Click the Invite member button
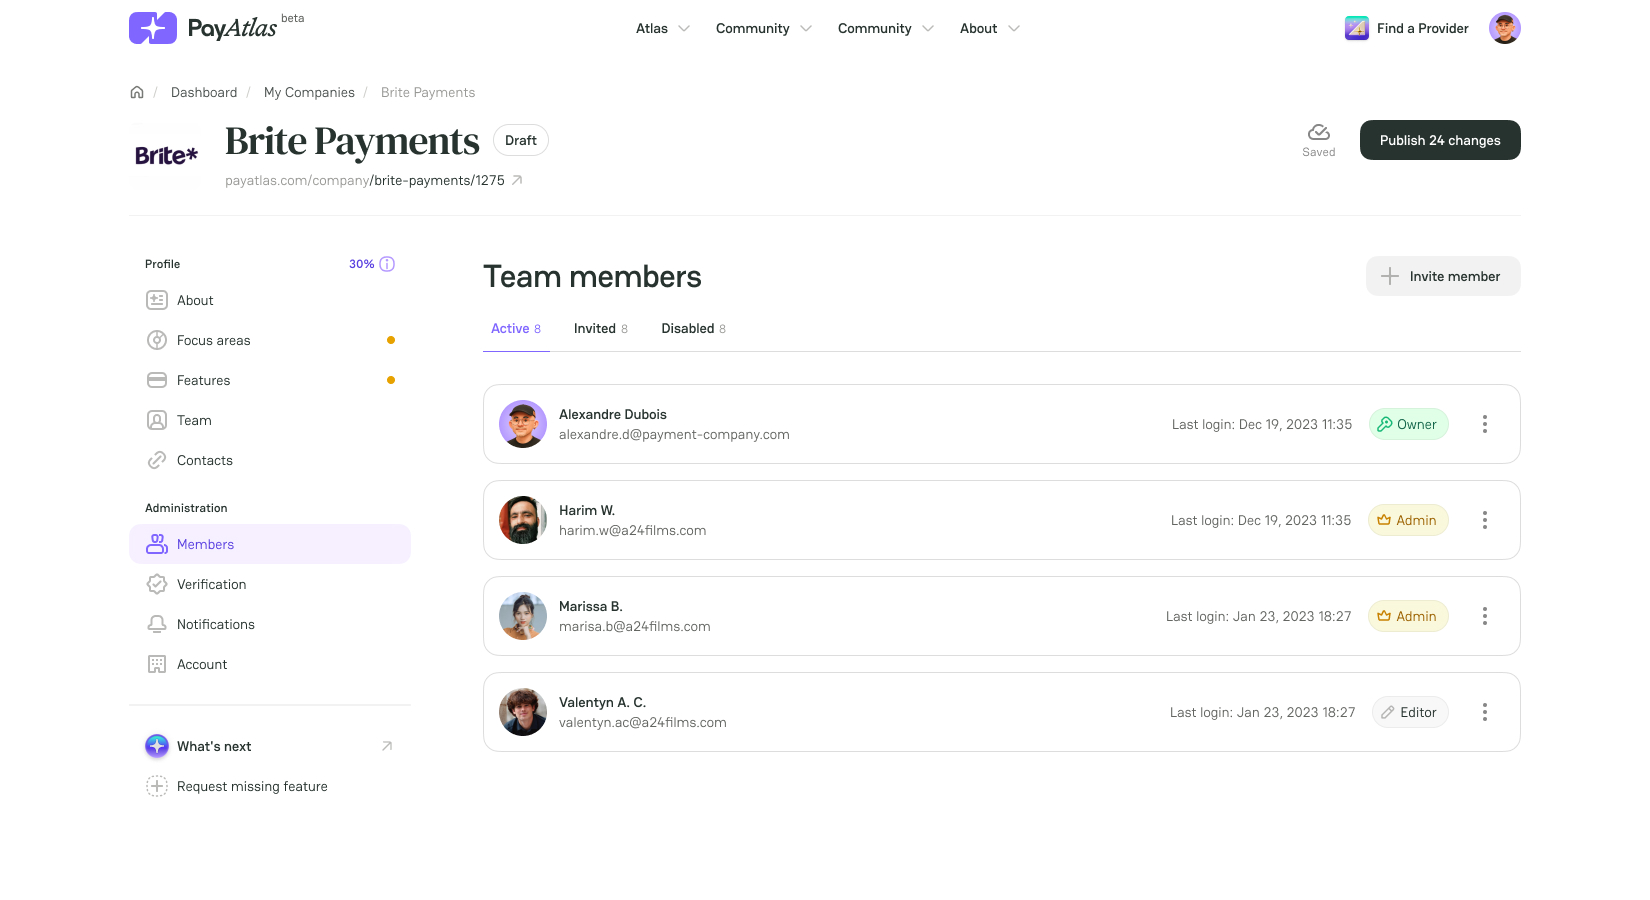This screenshot has height=900, width=1650. 1443,276
